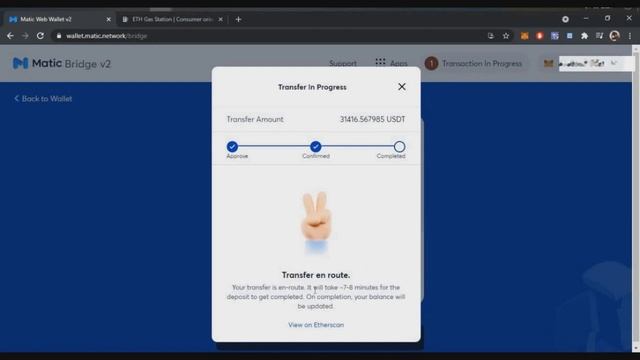Click the install/share icon in address bar

click(491, 36)
